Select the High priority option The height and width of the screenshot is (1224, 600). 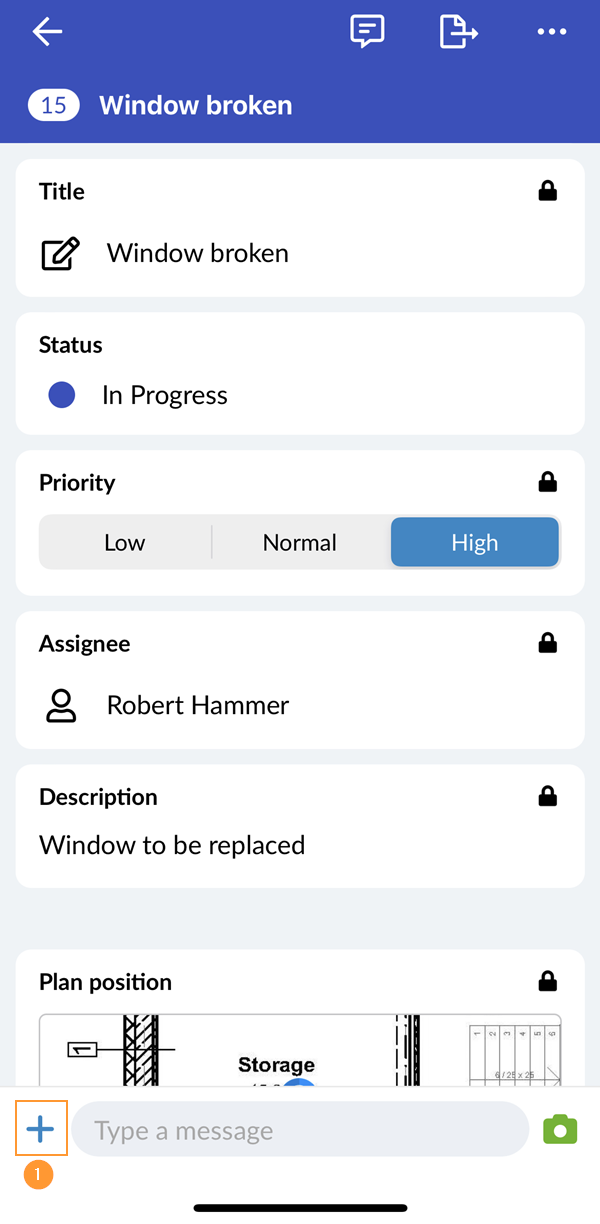coord(474,543)
